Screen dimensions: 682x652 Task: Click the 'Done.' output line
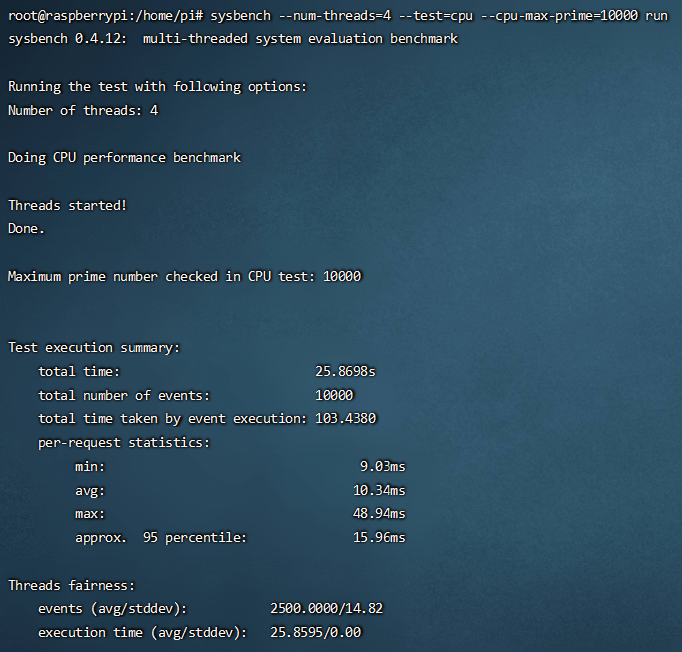[x=27, y=228]
